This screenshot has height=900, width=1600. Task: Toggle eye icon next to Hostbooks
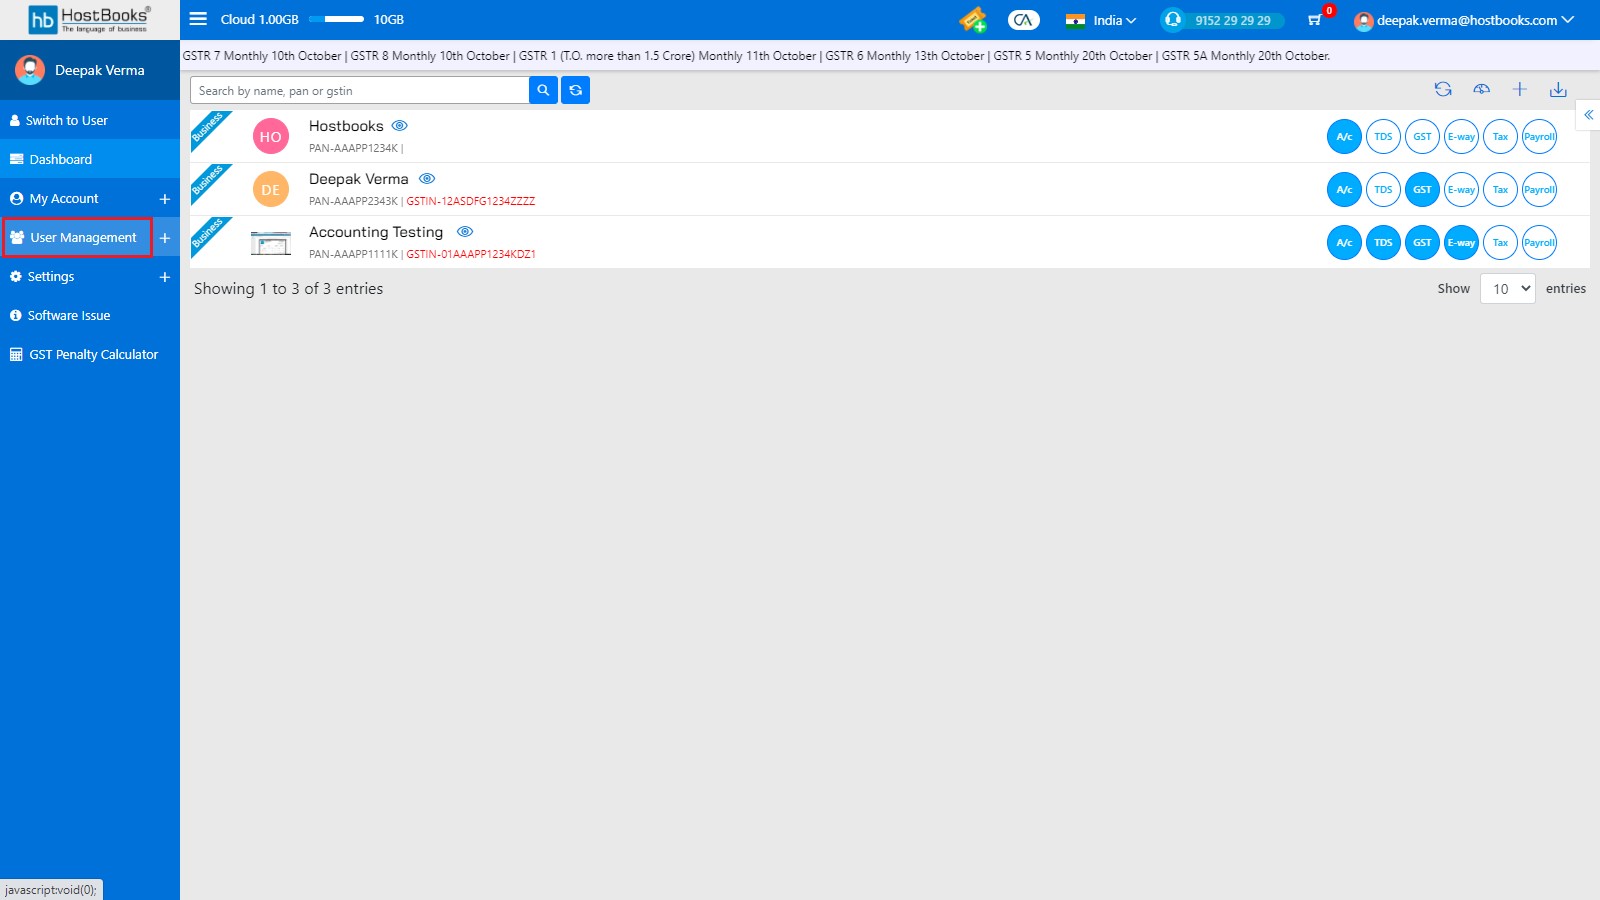[x=400, y=126]
